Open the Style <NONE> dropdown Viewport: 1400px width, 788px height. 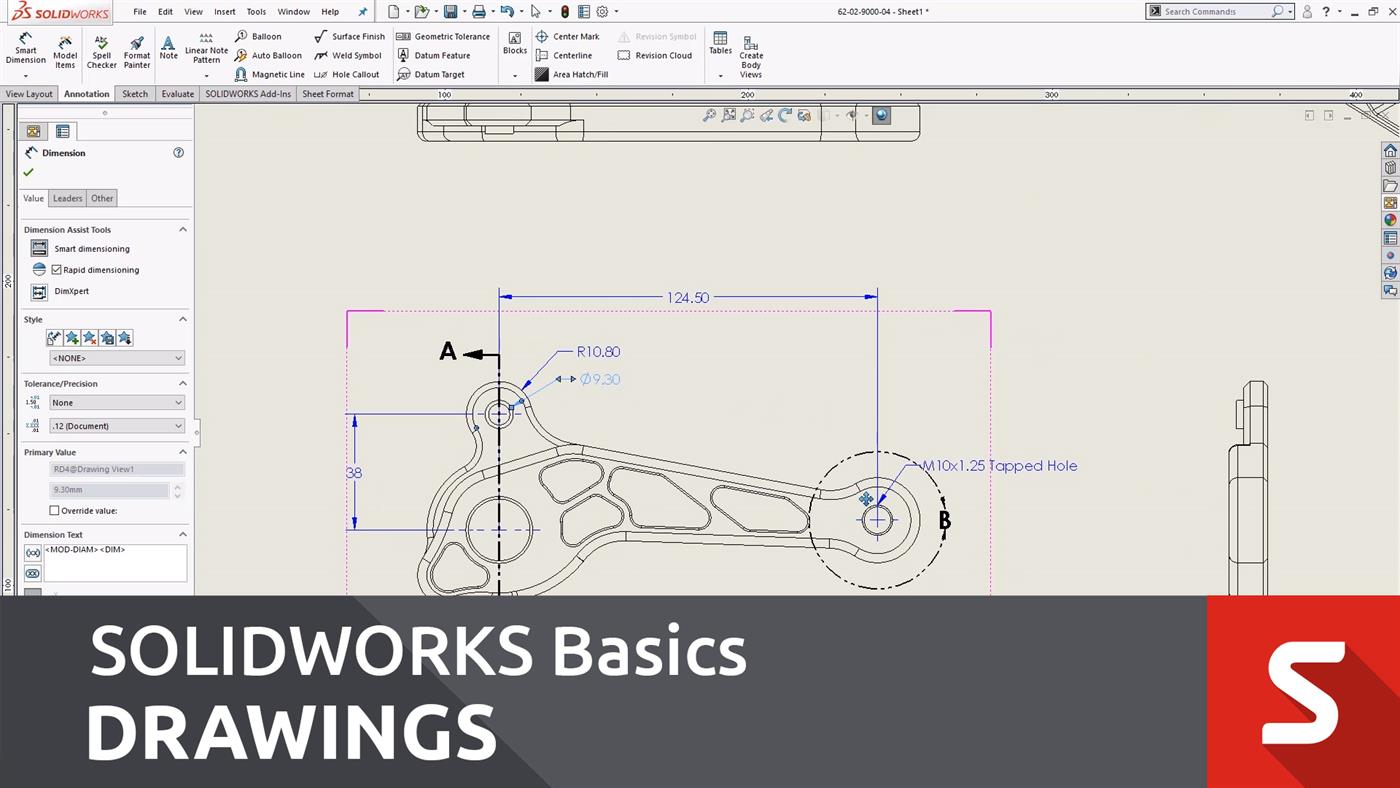coord(116,358)
